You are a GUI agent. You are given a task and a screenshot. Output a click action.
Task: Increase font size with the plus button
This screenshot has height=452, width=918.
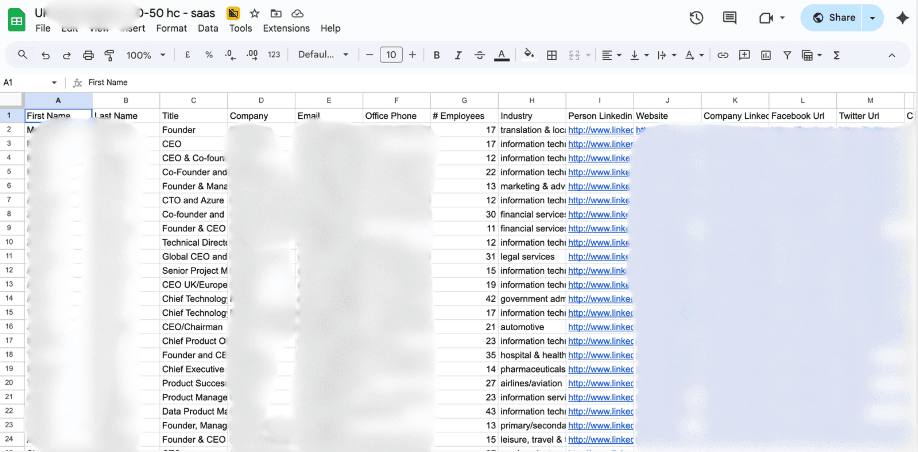413,55
